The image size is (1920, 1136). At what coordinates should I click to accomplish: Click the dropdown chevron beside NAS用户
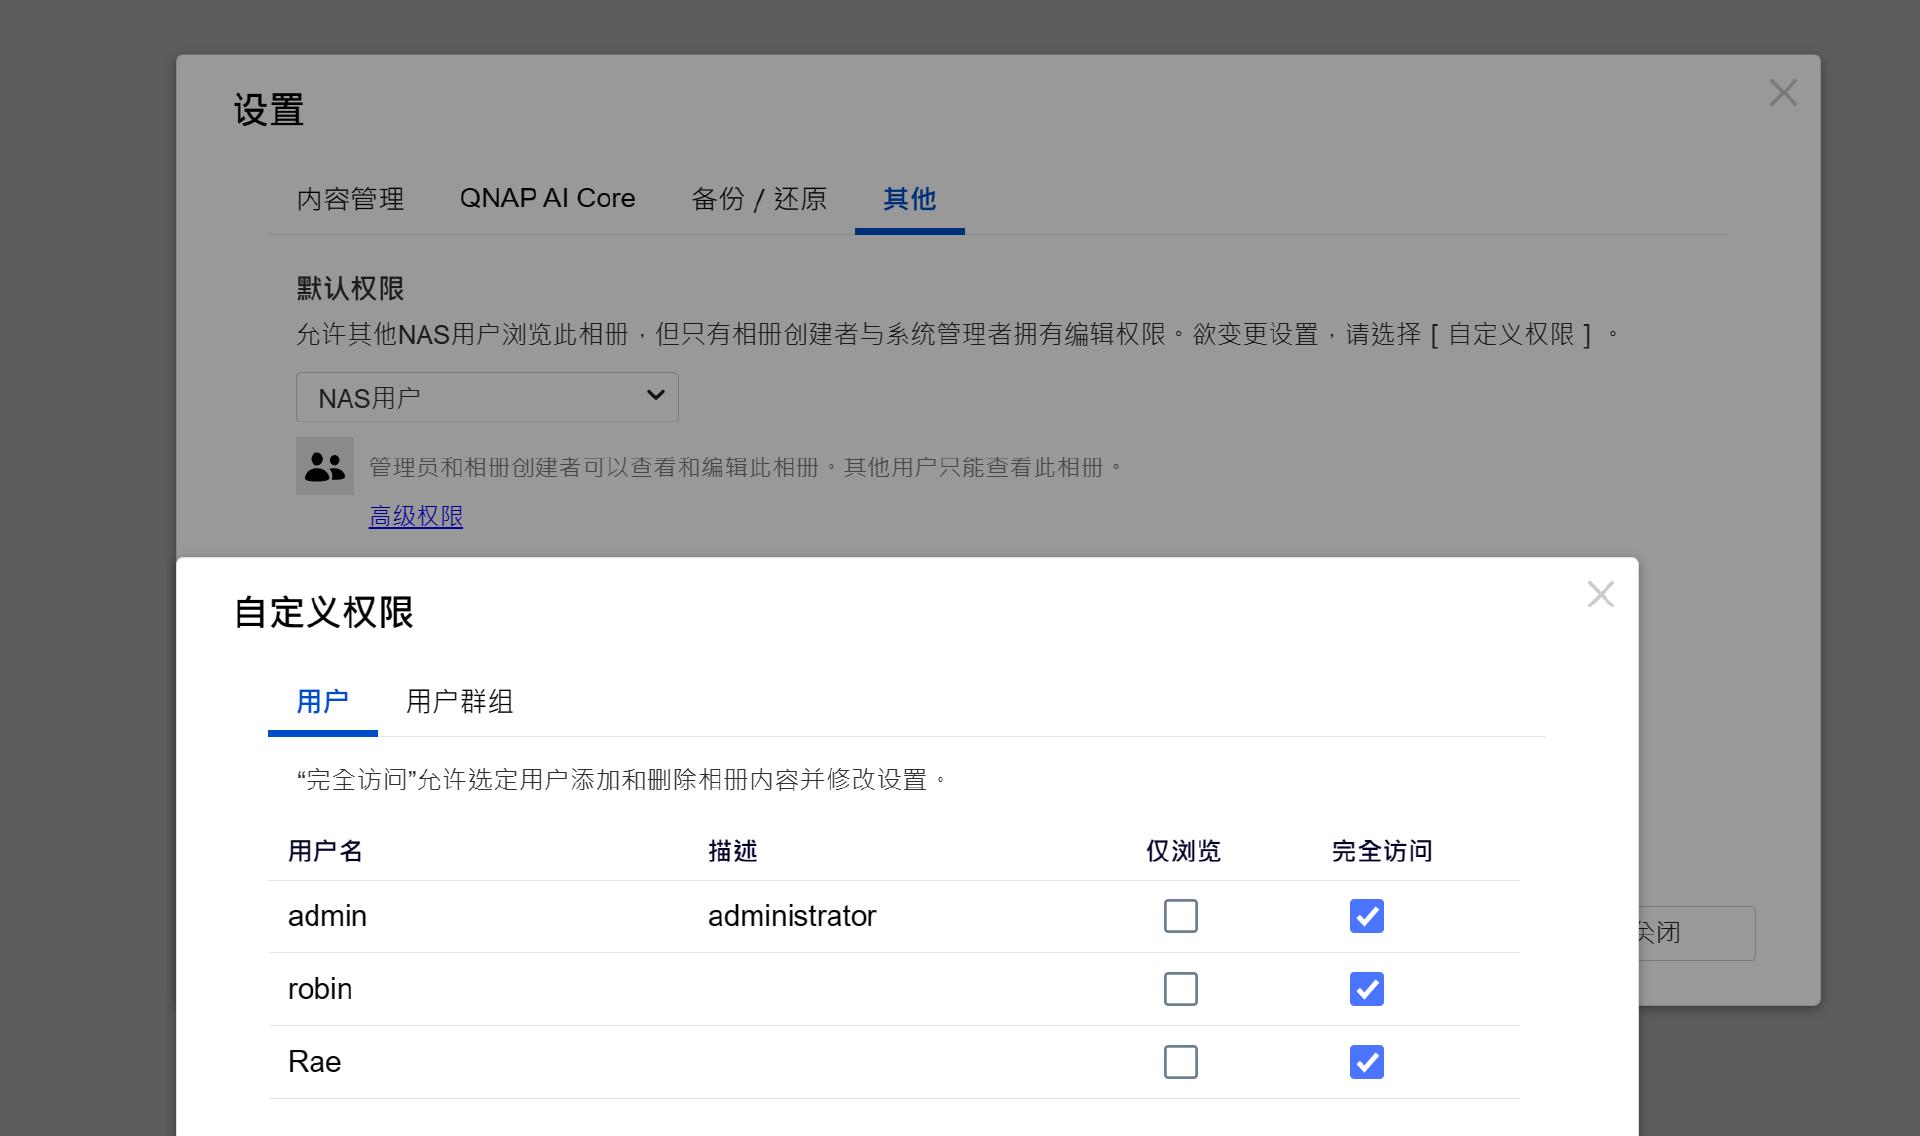click(x=655, y=396)
